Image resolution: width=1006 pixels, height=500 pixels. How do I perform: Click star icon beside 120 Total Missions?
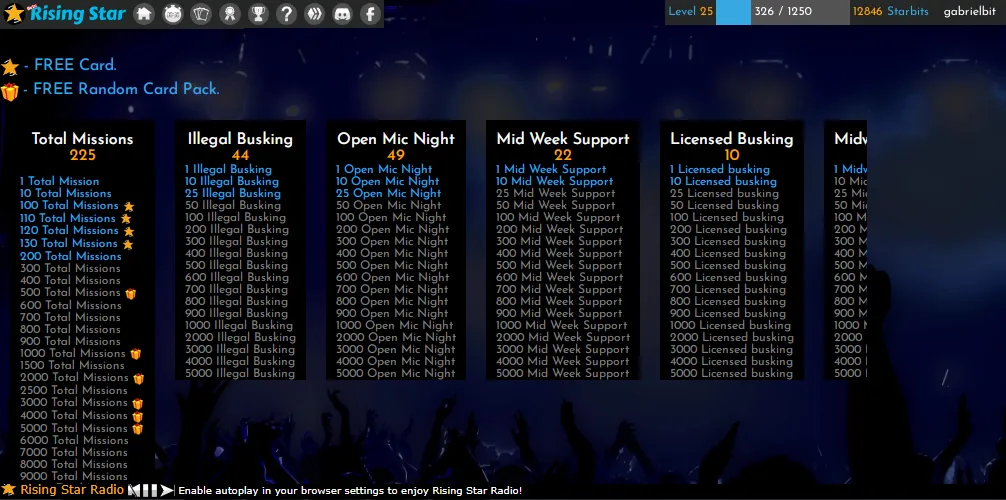click(129, 231)
